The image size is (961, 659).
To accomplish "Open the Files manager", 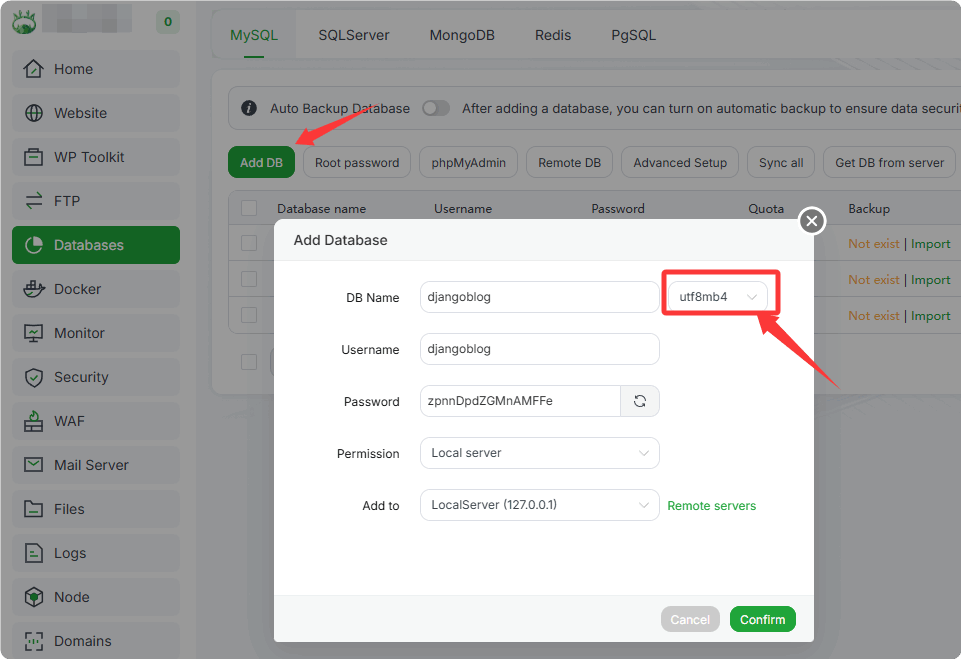I will (x=96, y=509).
